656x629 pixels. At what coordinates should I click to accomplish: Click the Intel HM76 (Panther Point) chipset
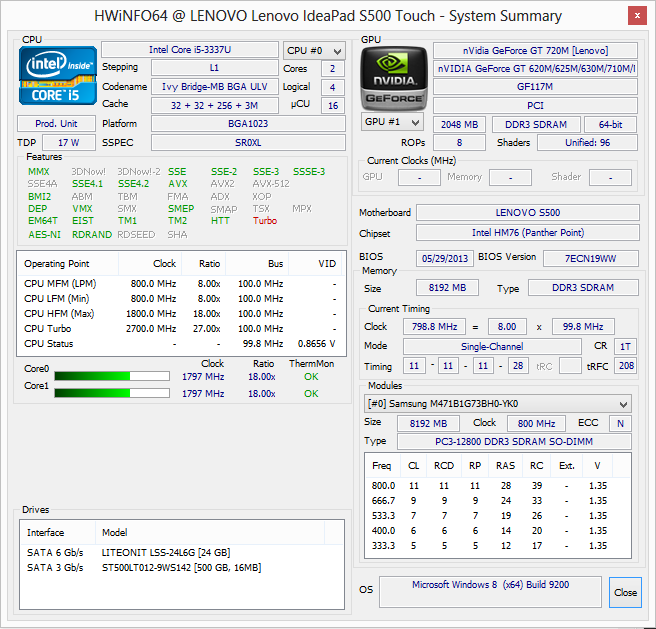click(x=528, y=233)
